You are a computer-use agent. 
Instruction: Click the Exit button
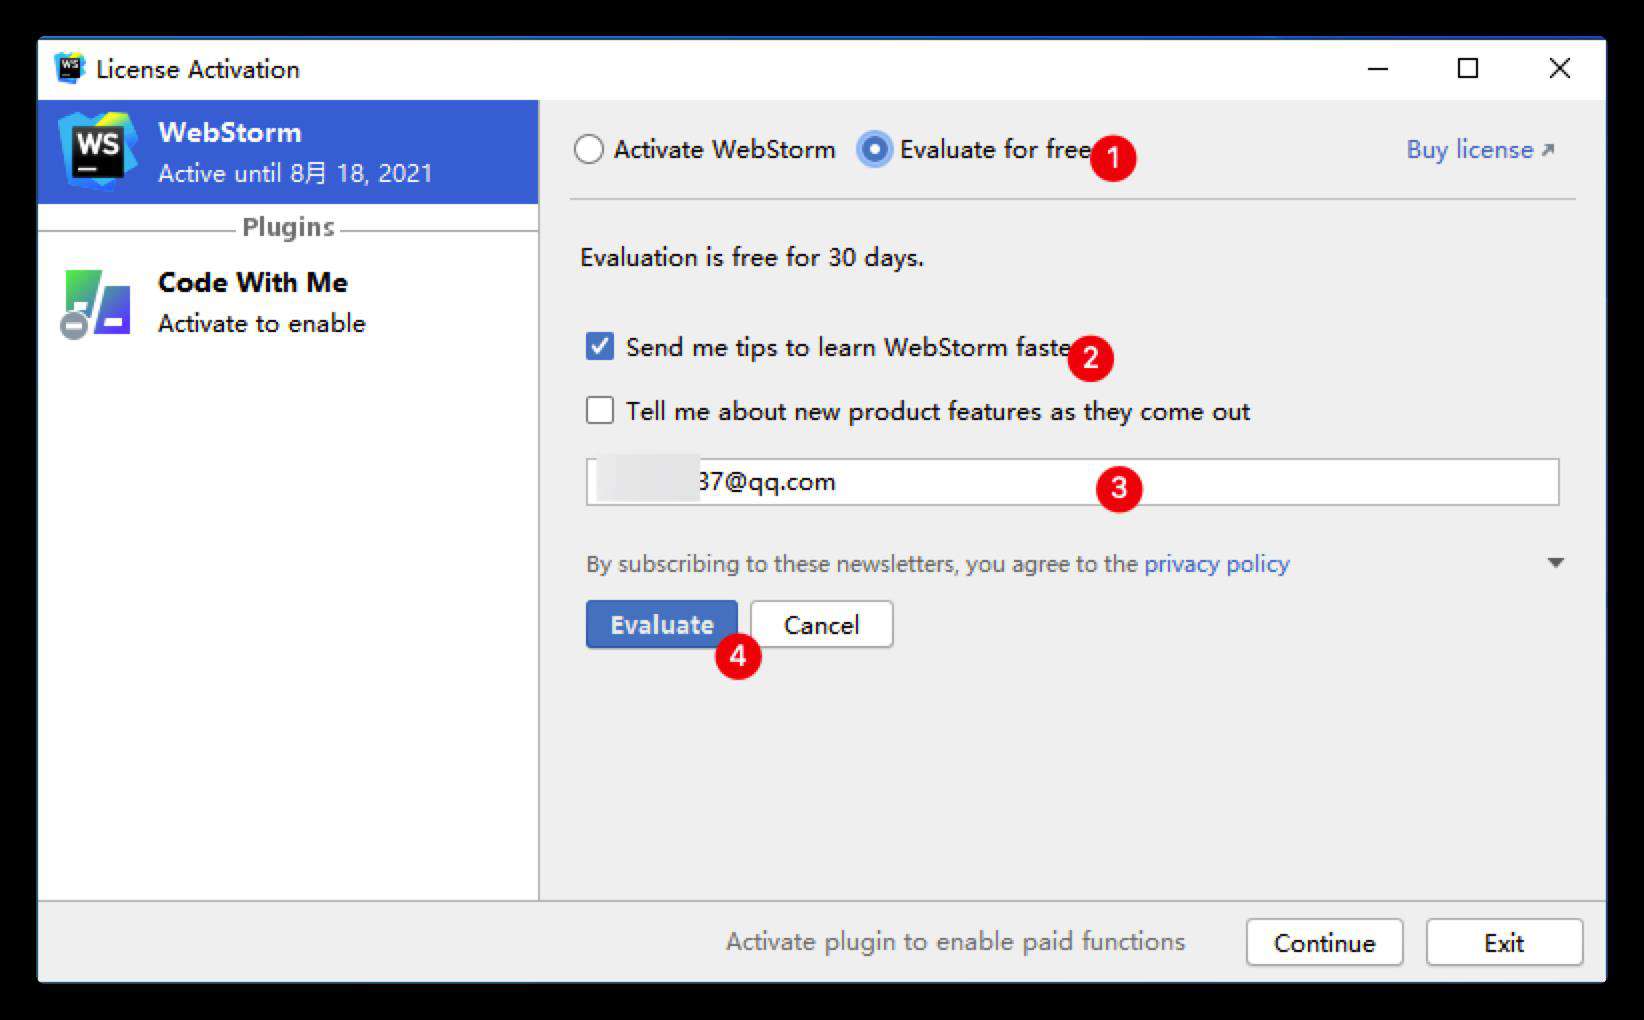tap(1504, 943)
